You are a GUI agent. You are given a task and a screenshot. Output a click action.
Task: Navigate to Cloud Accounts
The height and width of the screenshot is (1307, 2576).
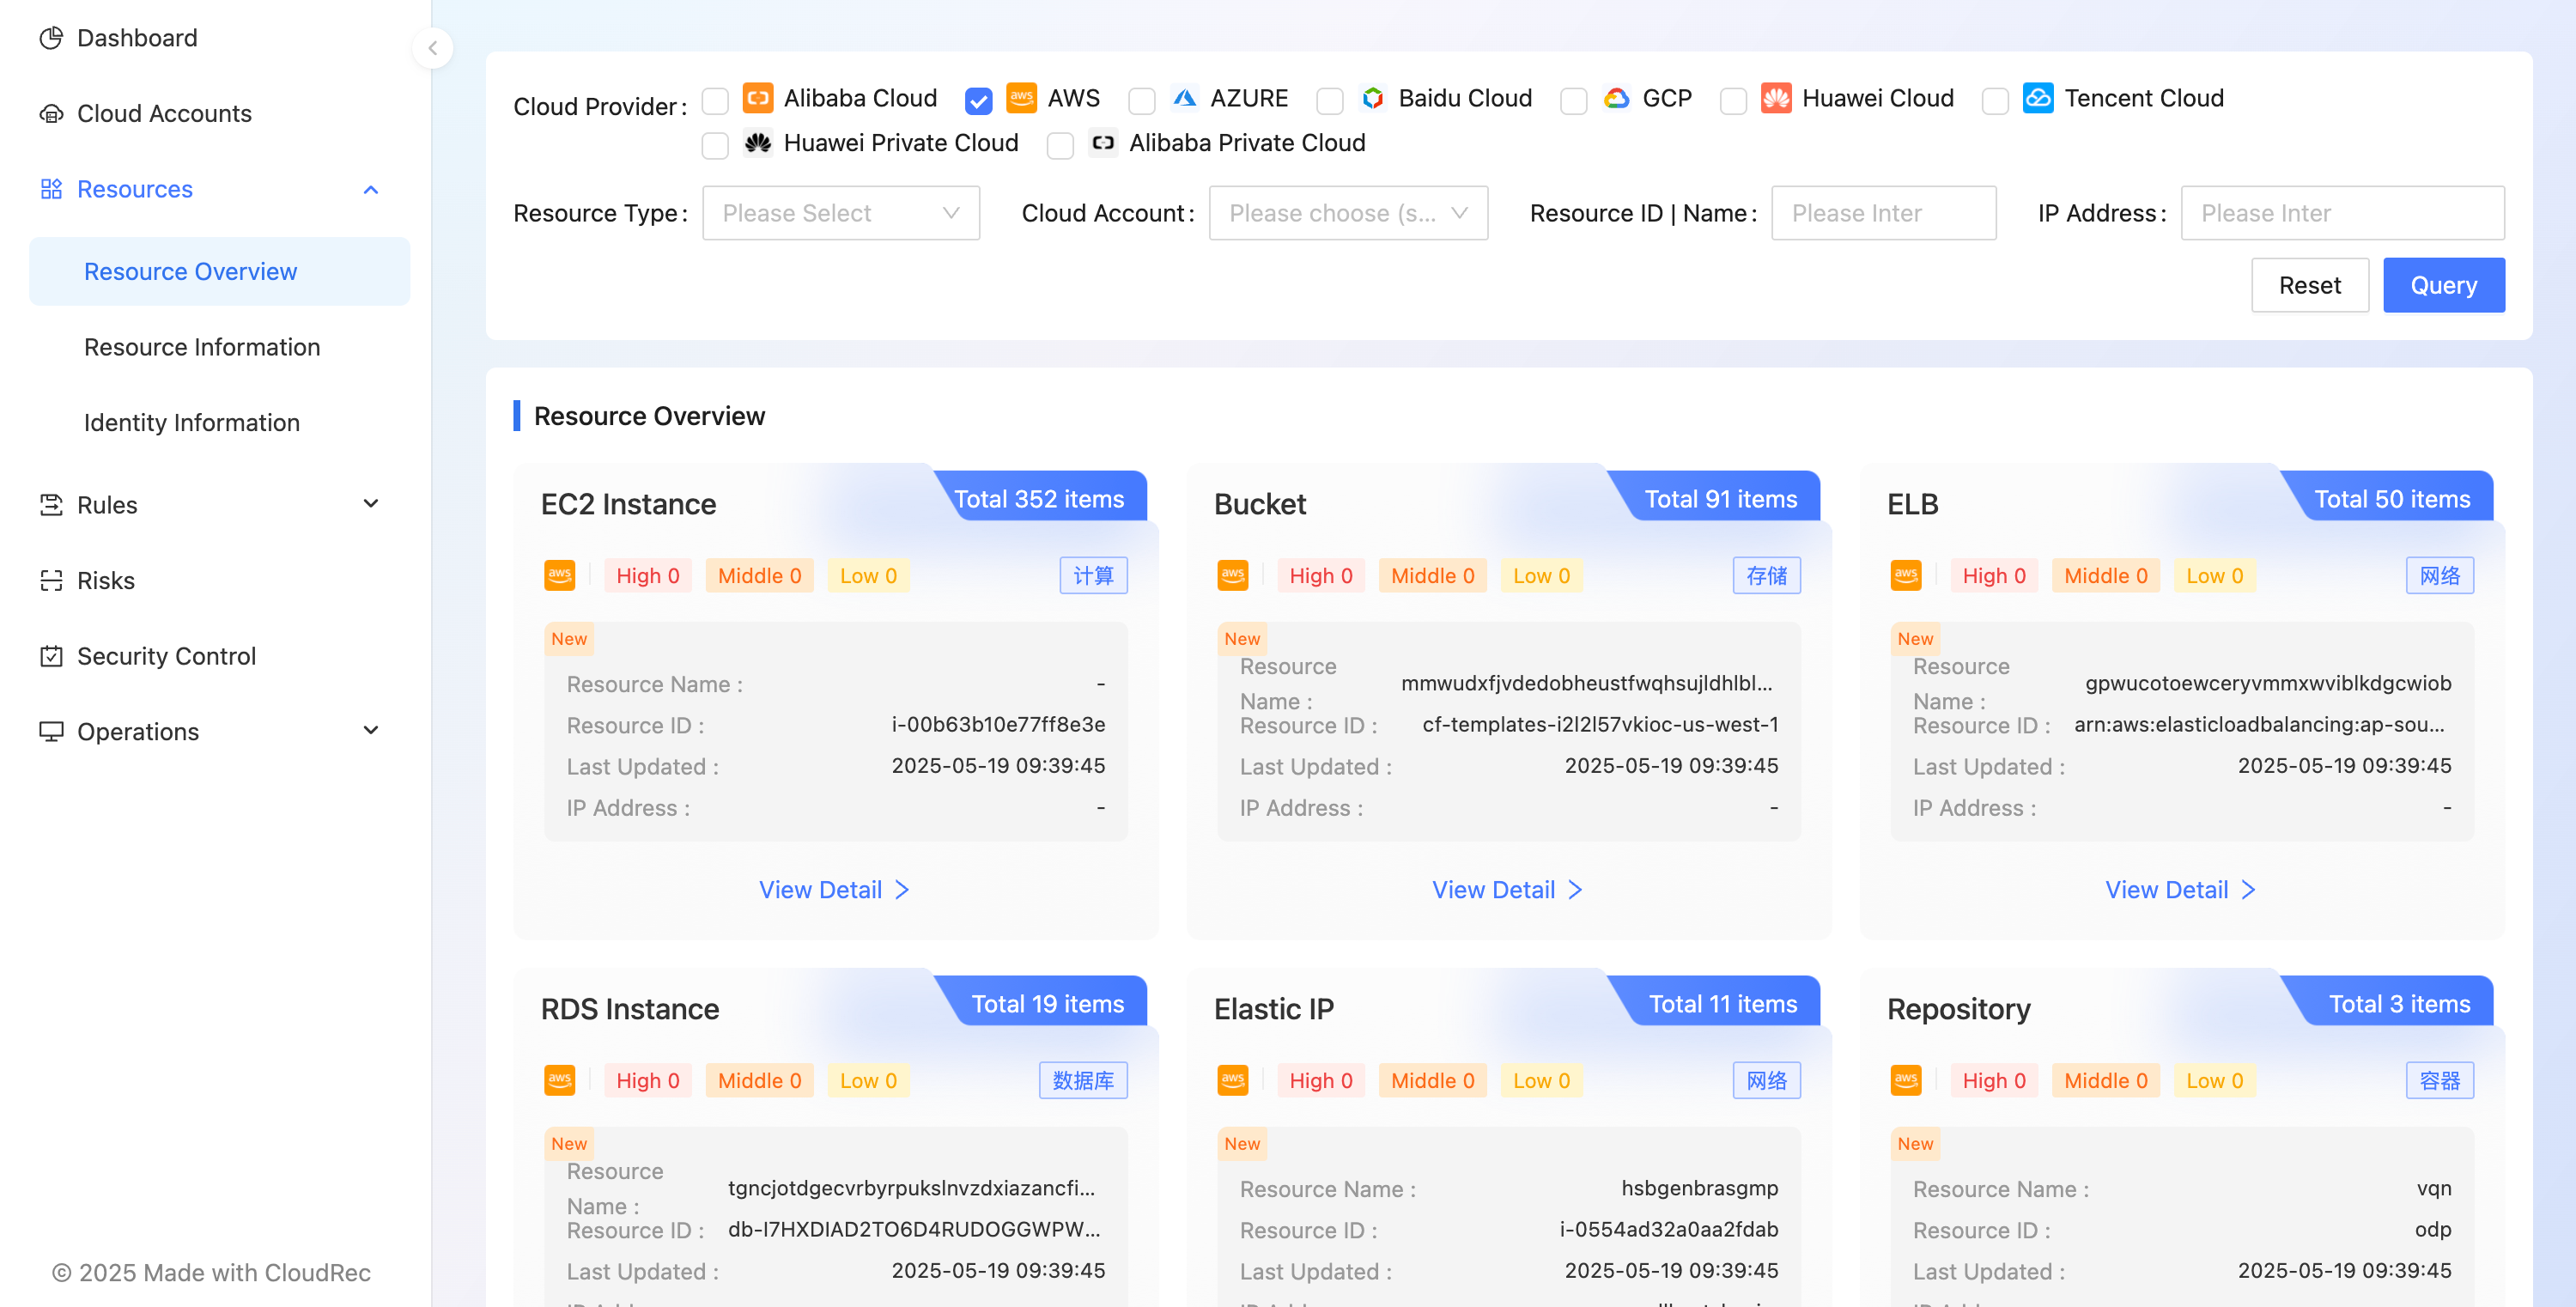164,114
